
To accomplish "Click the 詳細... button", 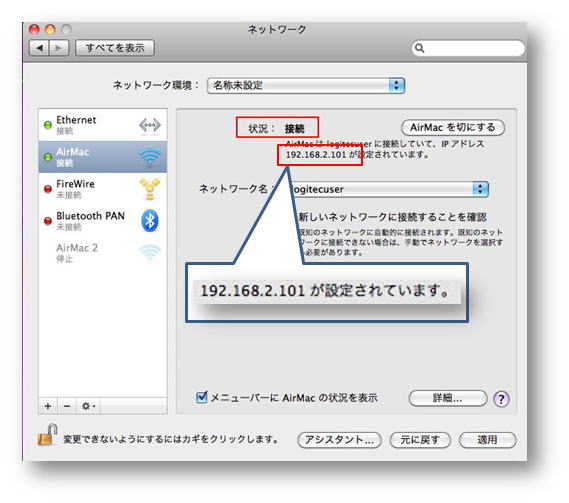I will click(x=447, y=398).
